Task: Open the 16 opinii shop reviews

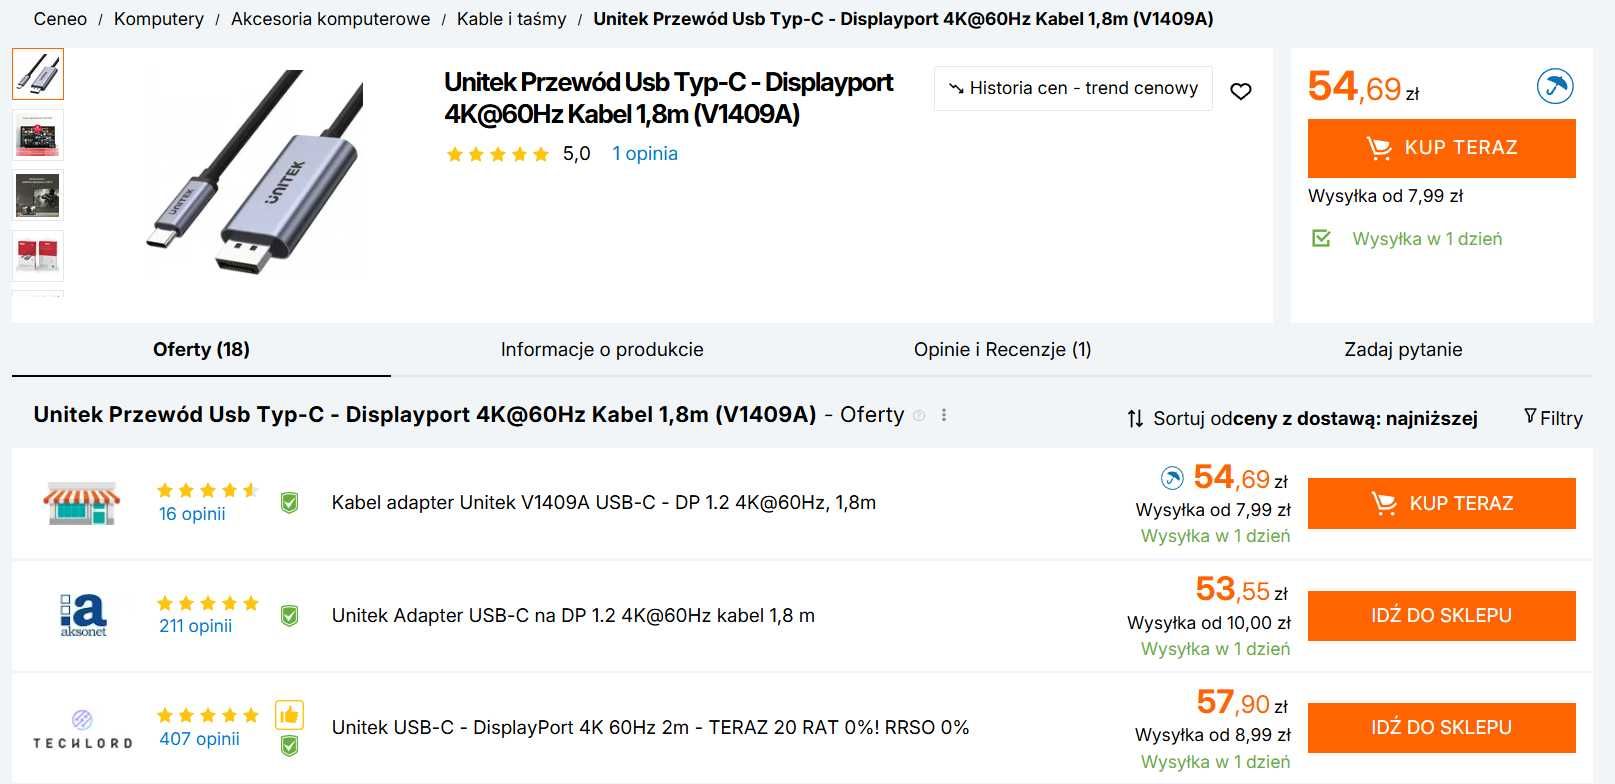Action: coord(192,514)
